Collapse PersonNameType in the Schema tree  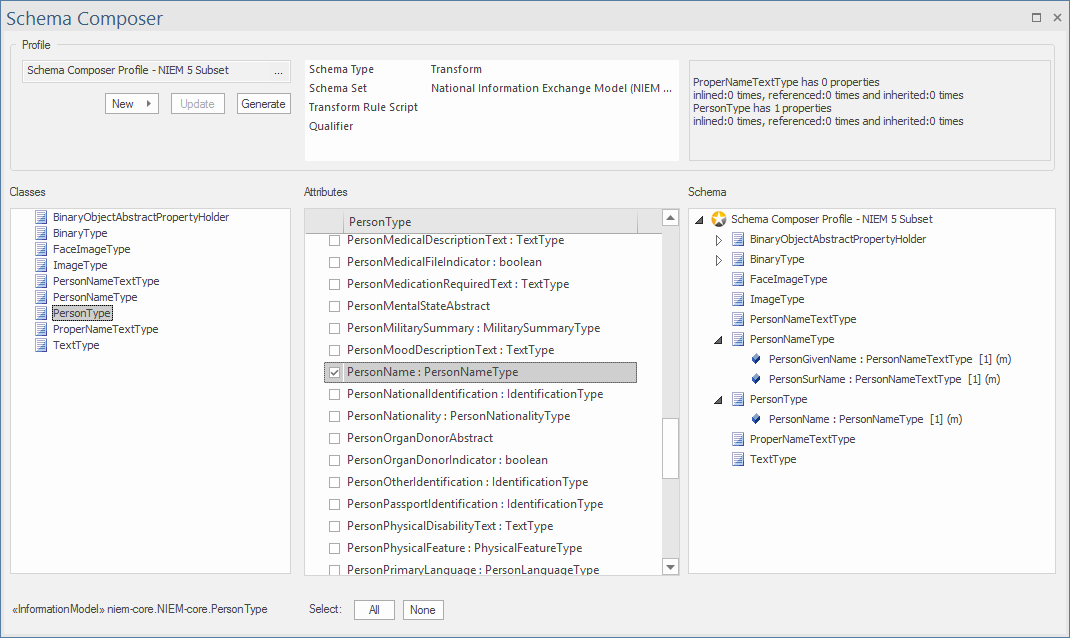tap(716, 339)
